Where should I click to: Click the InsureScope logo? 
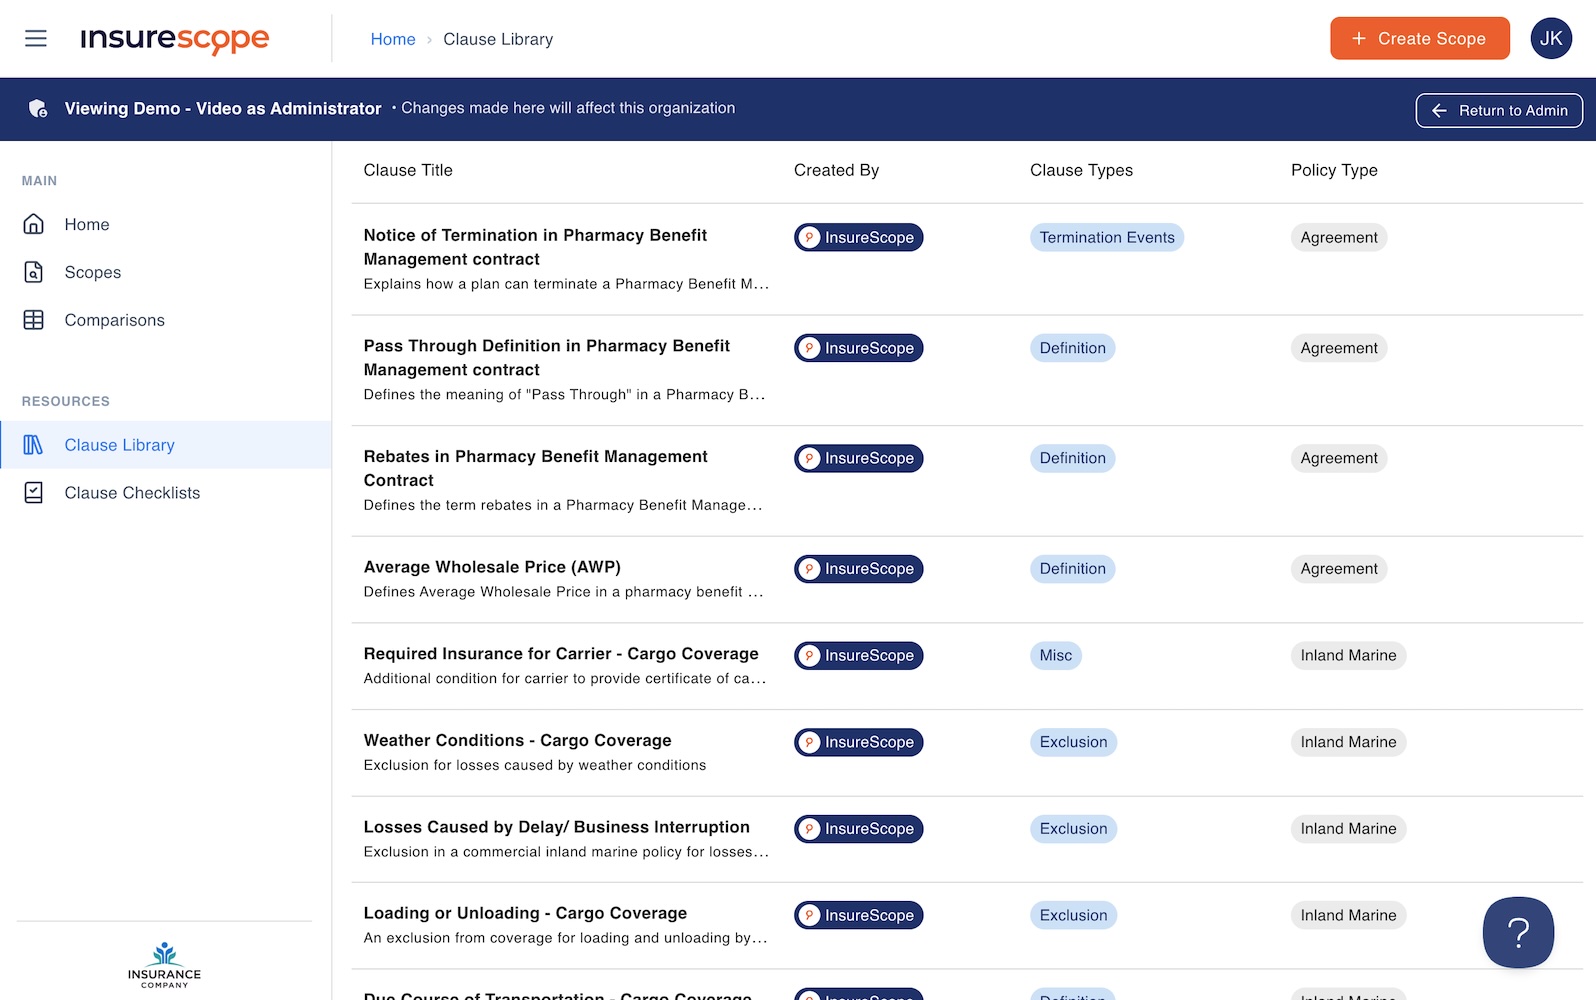click(175, 39)
